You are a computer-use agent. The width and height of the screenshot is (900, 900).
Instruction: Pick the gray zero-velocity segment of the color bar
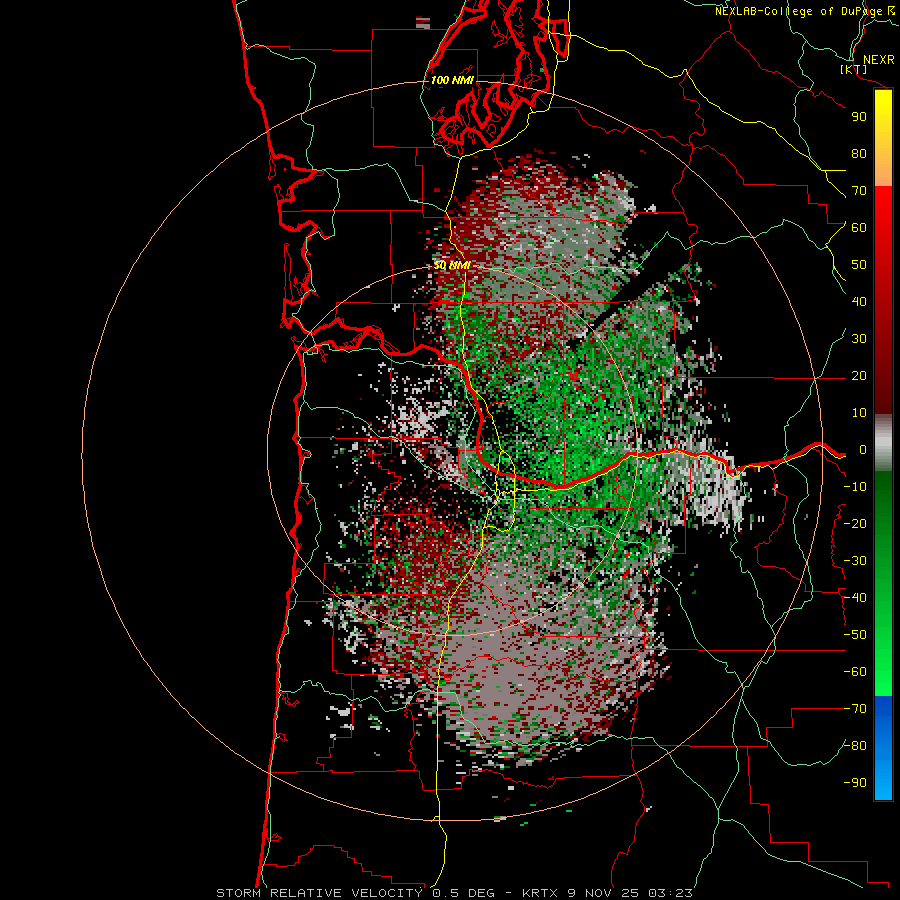(883, 443)
